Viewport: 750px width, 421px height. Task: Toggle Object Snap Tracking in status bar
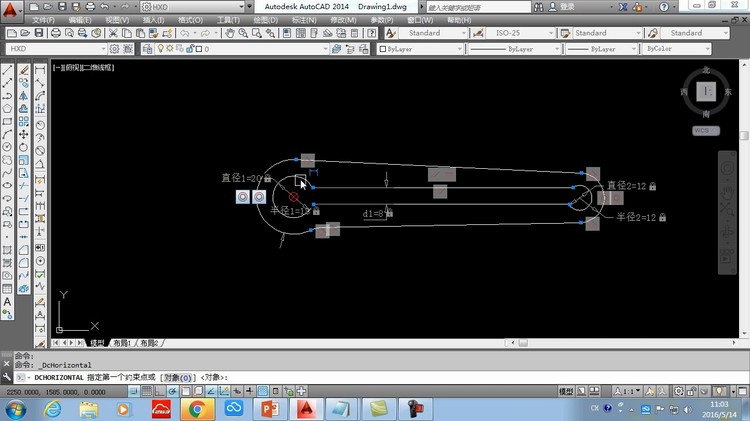[211, 391]
